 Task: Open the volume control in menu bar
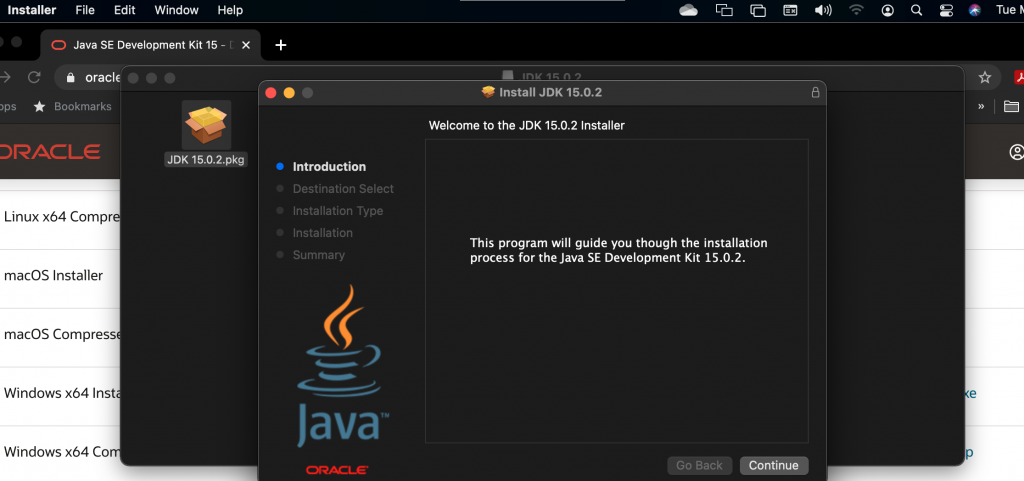823,10
